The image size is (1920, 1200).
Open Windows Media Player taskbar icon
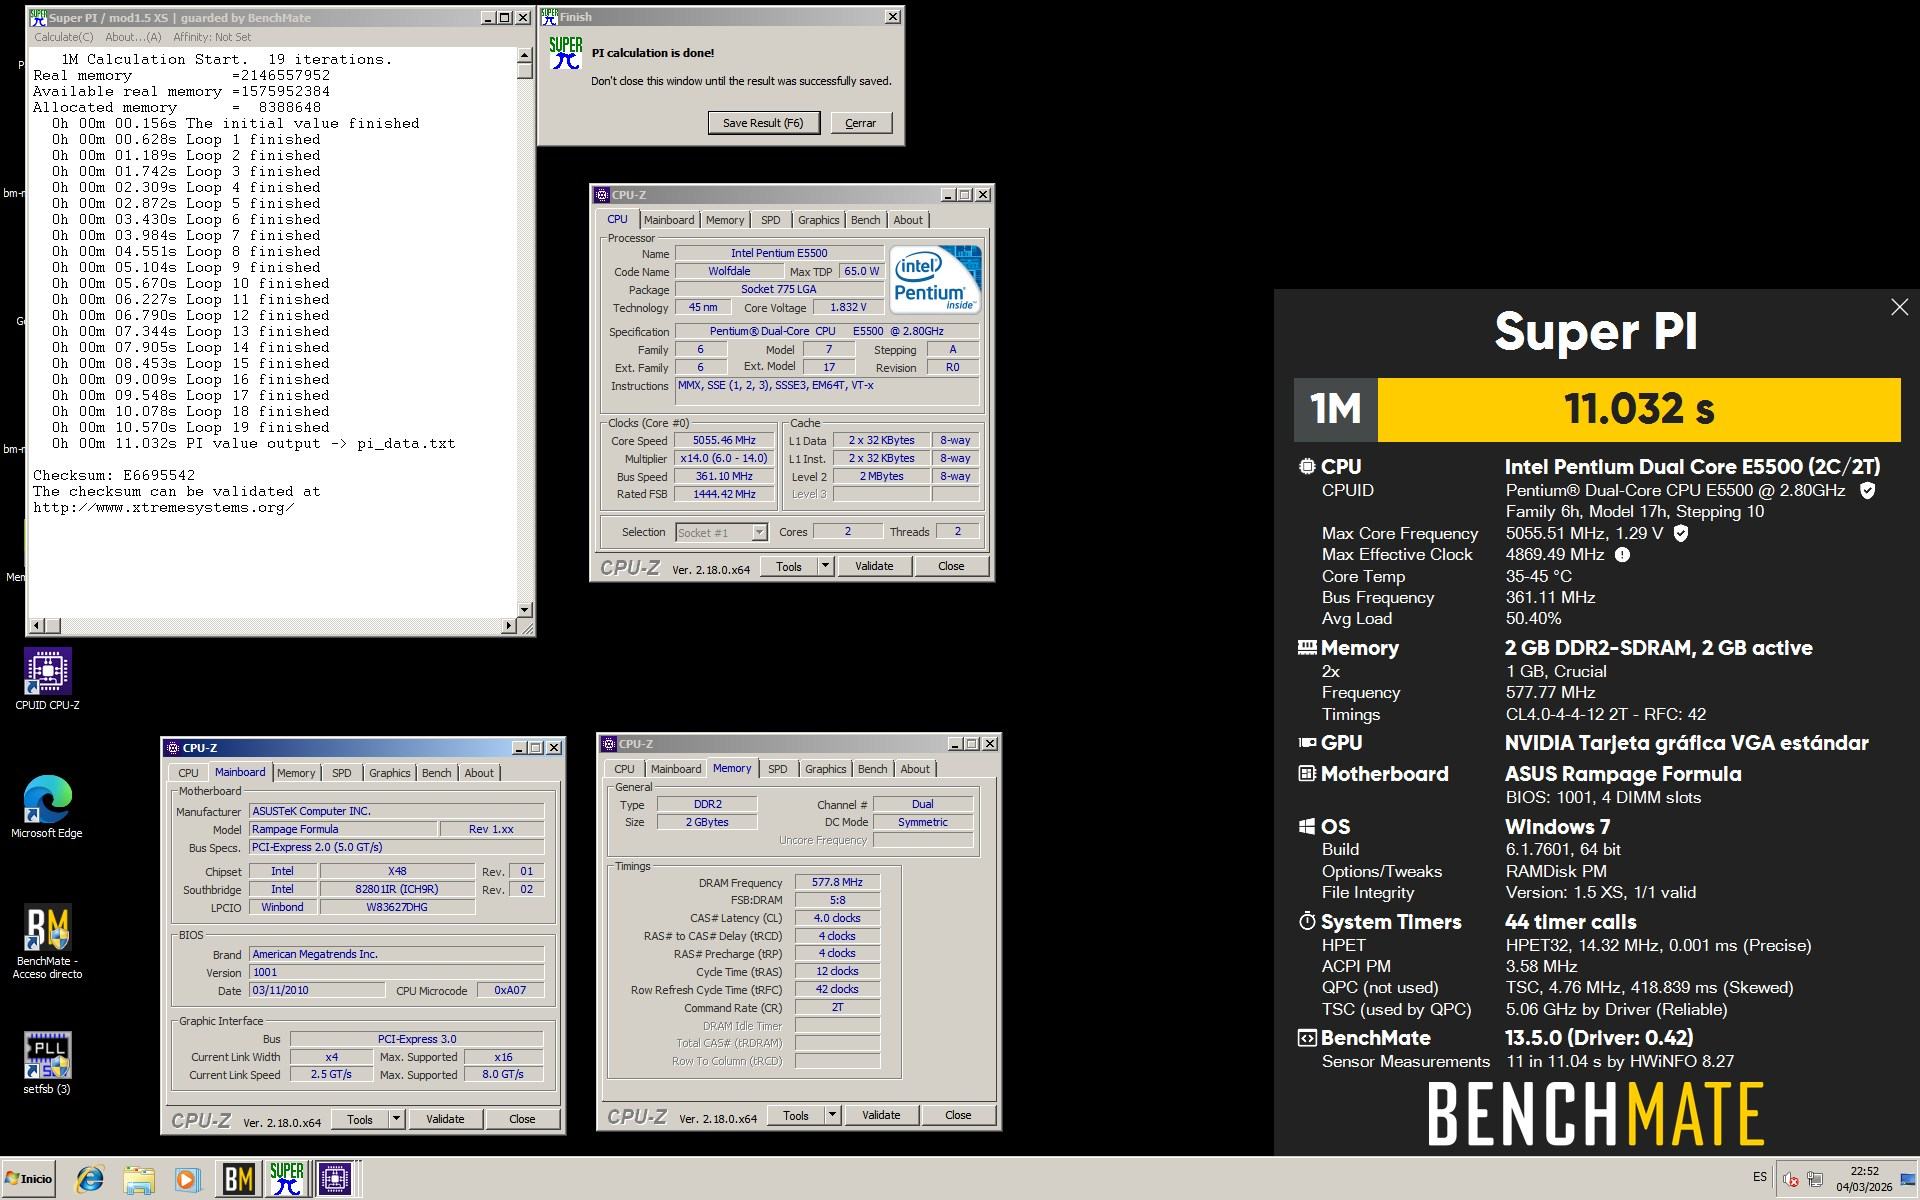point(187,1179)
